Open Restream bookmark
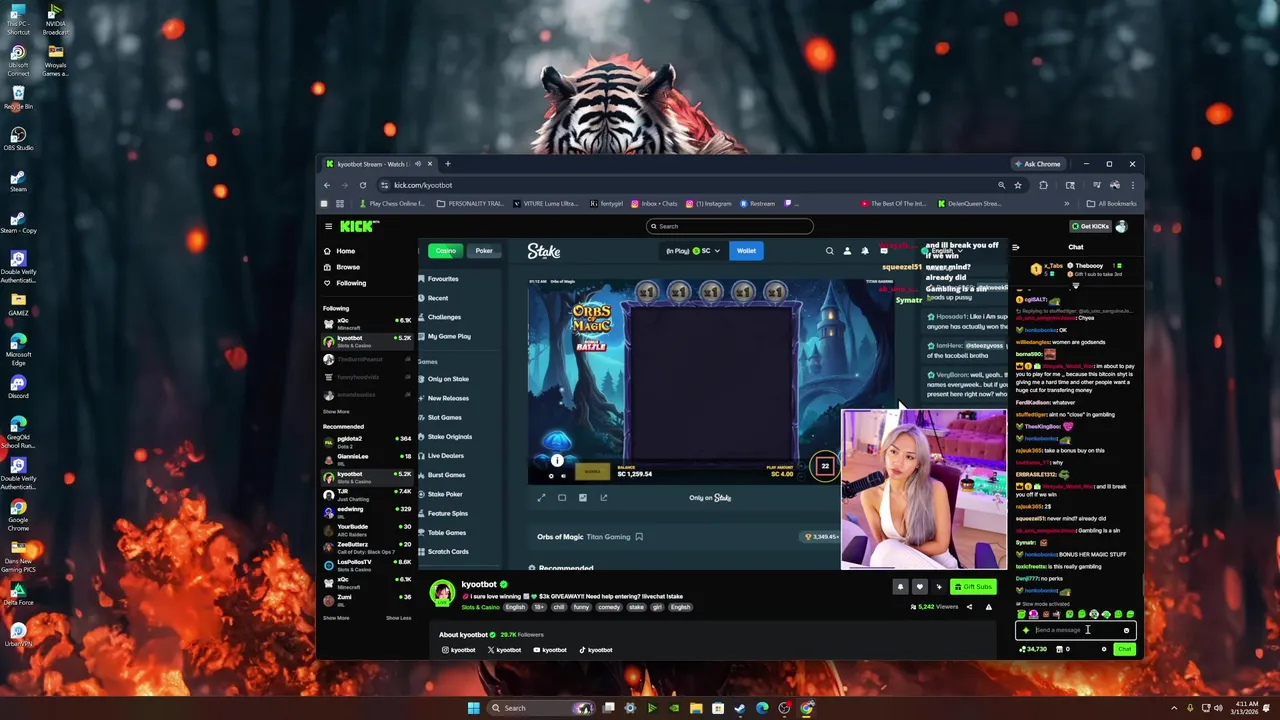Screen dimensions: 1280x720 (758, 204)
